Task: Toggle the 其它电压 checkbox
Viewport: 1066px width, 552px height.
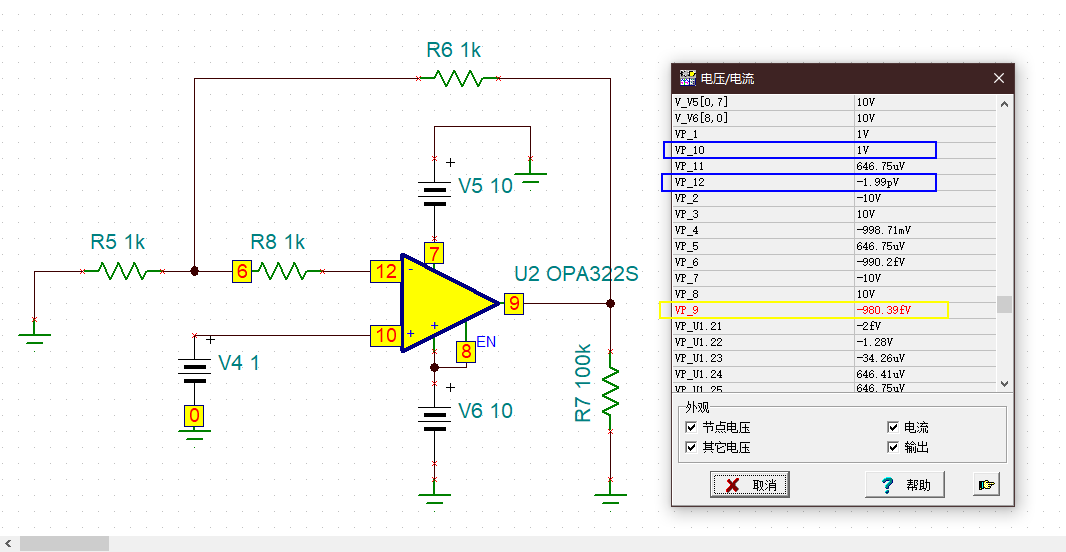Action: (691, 447)
